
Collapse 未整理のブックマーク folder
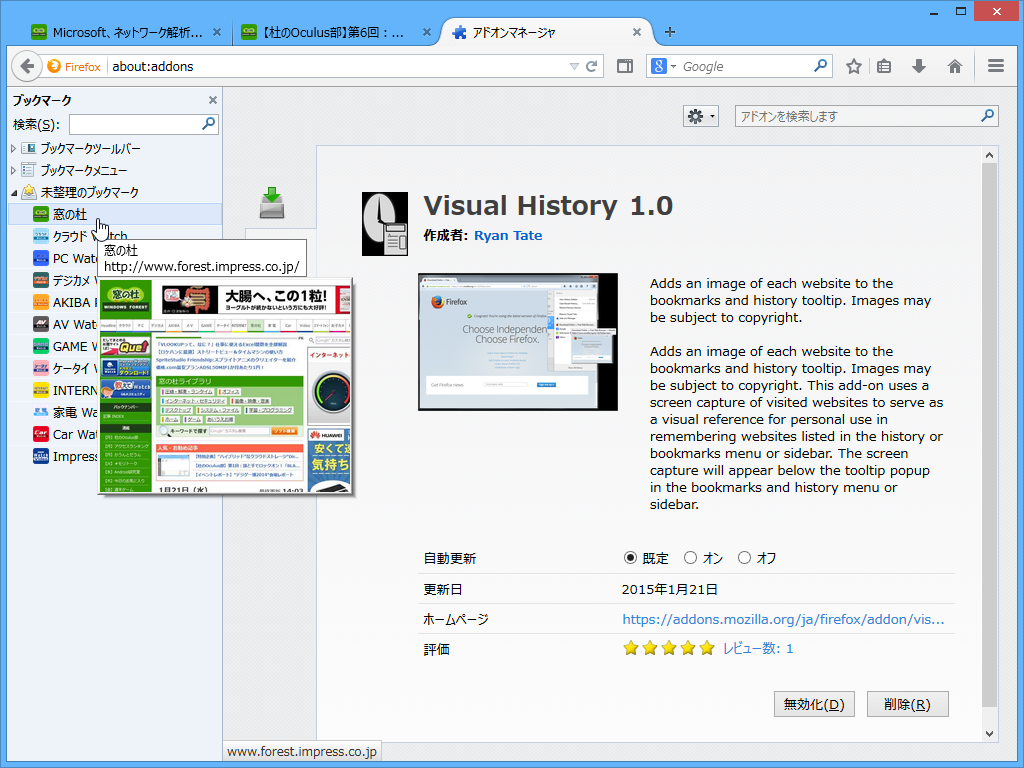click(x=14, y=193)
